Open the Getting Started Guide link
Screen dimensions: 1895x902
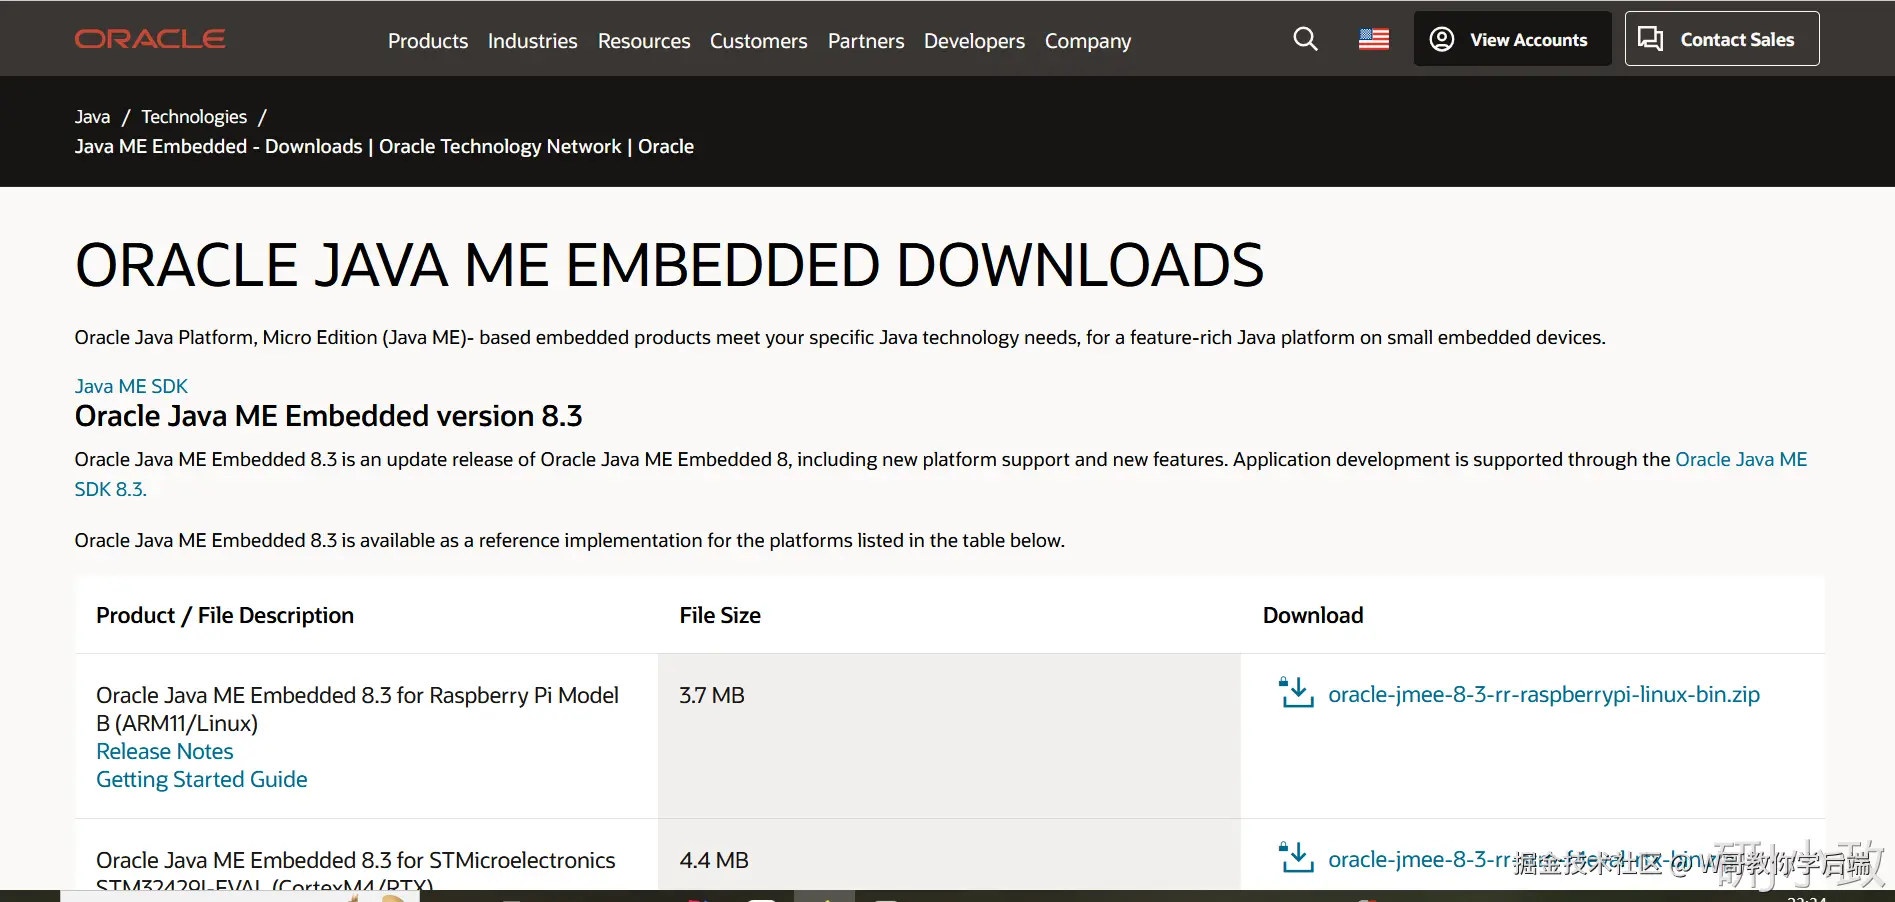202,779
